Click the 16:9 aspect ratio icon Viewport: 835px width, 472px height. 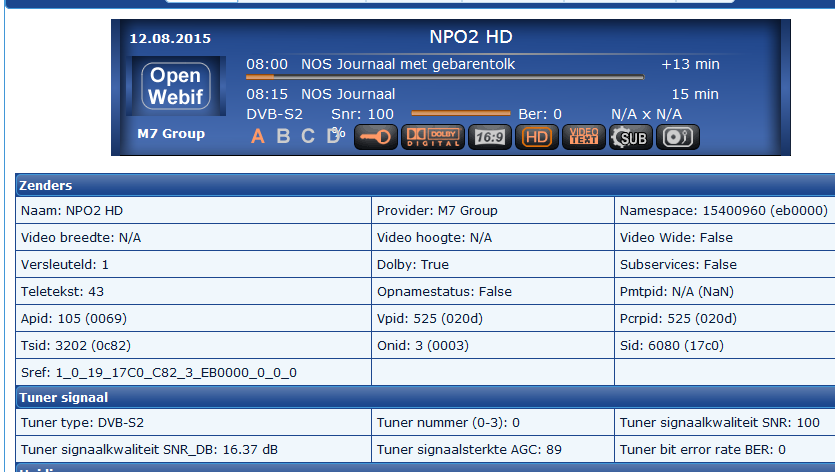coord(490,137)
